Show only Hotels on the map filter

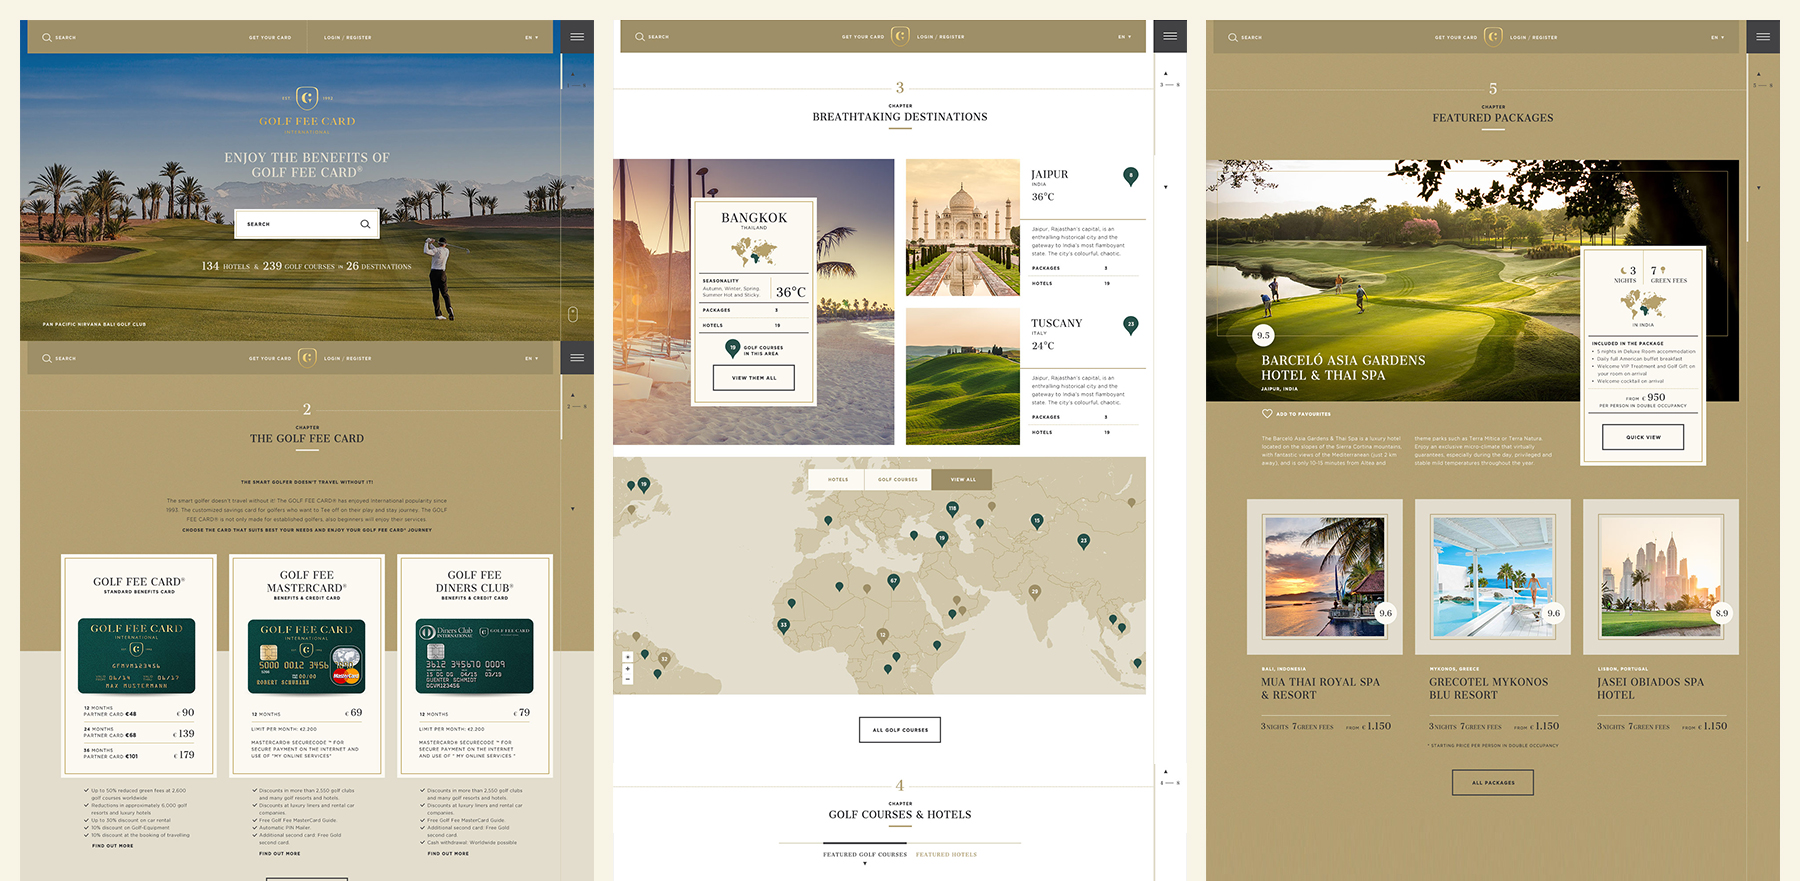pyautogui.click(x=838, y=479)
